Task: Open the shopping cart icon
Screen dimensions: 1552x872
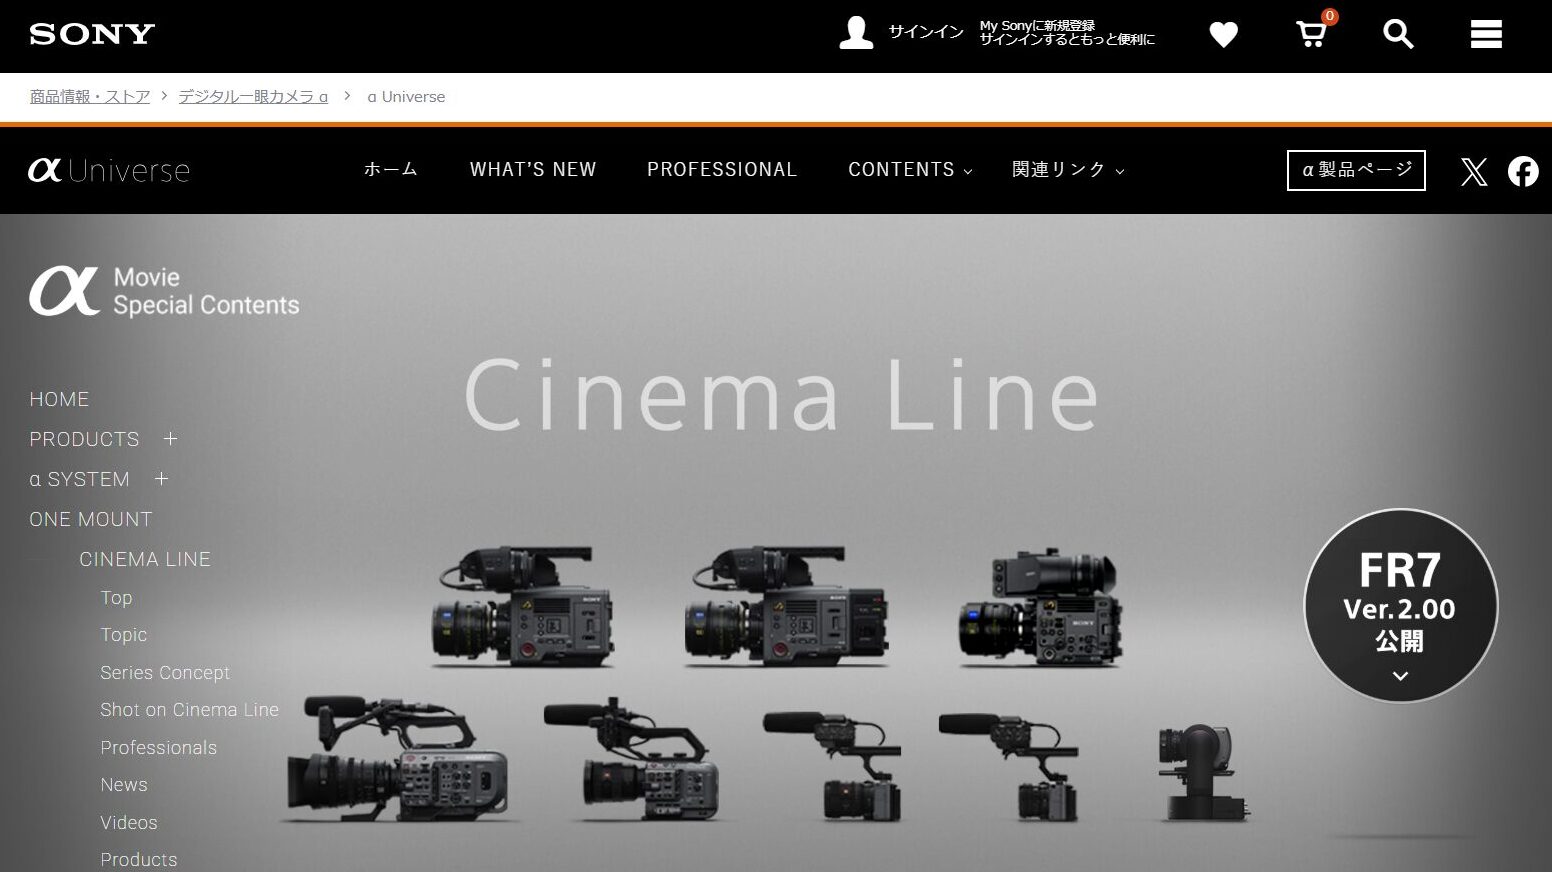Action: (x=1311, y=35)
